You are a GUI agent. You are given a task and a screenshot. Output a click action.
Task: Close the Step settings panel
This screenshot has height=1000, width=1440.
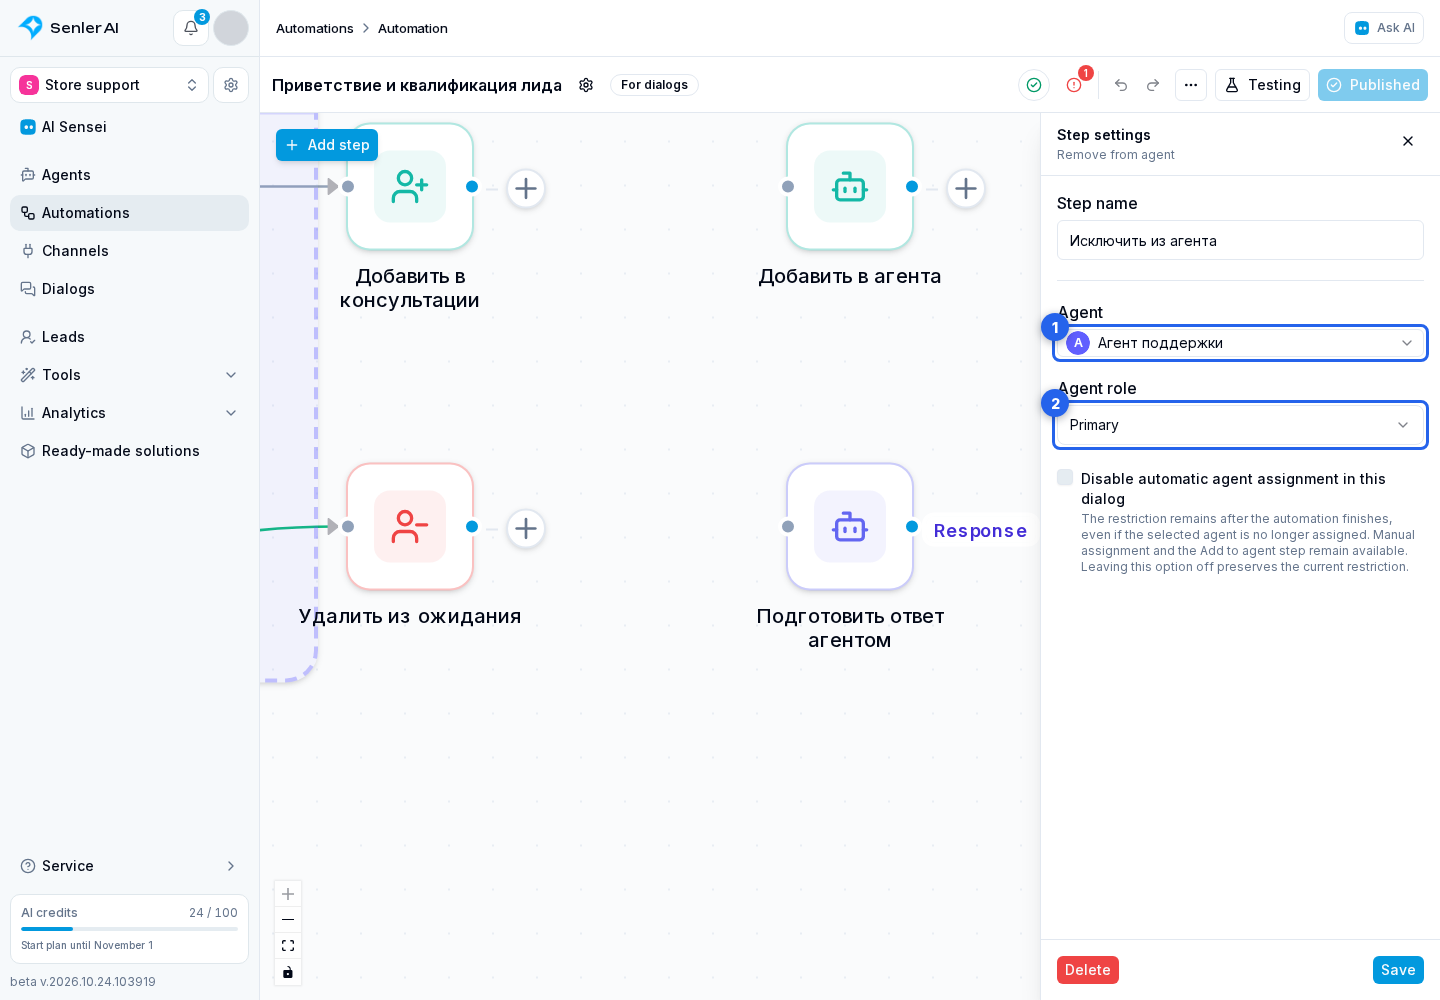(x=1408, y=141)
